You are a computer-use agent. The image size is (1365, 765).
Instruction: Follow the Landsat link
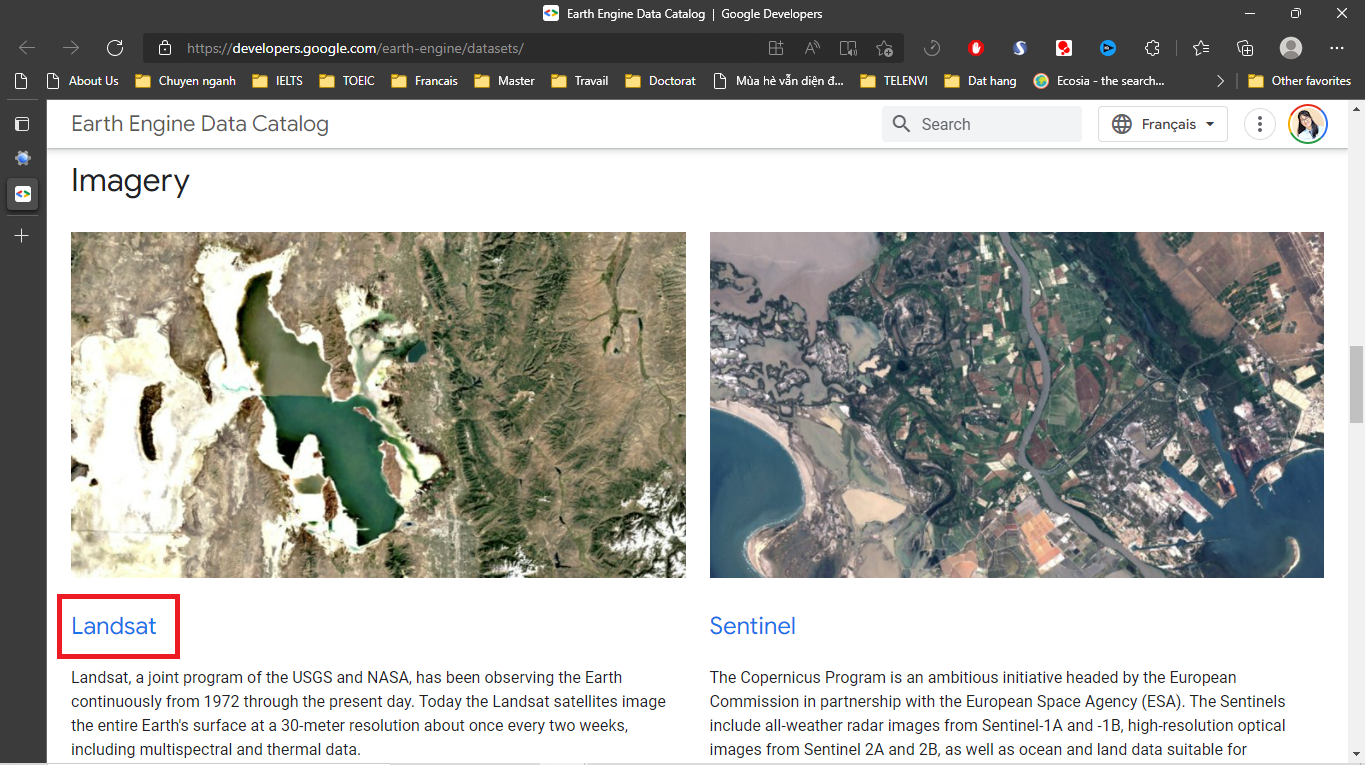114,626
